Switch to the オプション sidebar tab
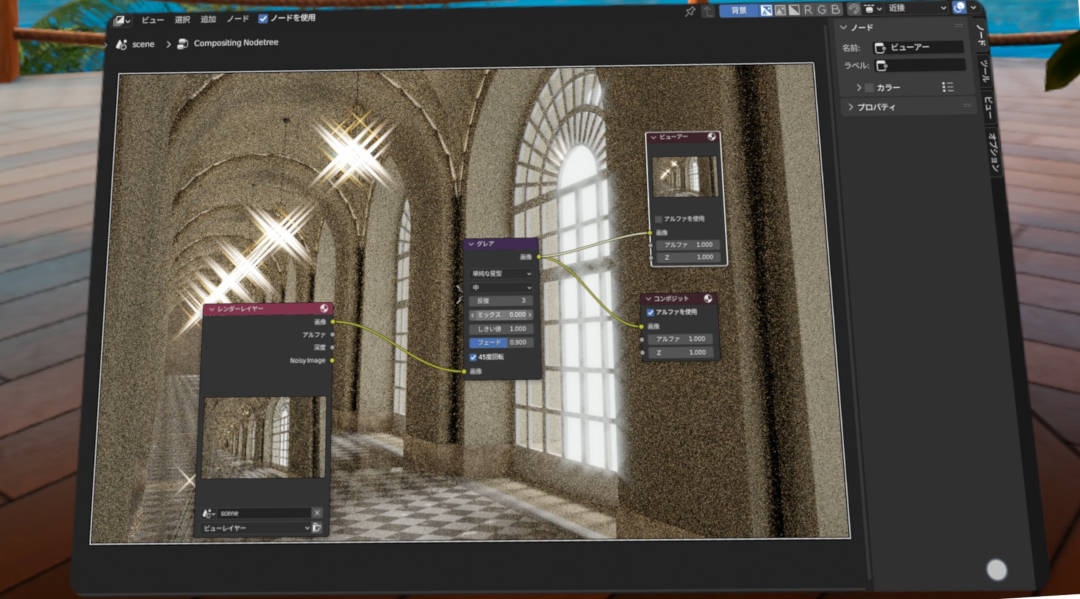 coord(993,152)
